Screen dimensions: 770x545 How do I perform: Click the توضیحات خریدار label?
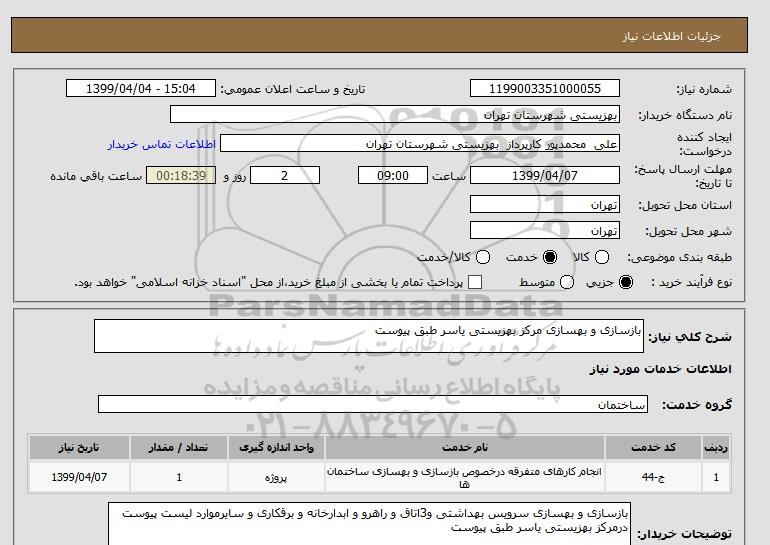coord(684,534)
